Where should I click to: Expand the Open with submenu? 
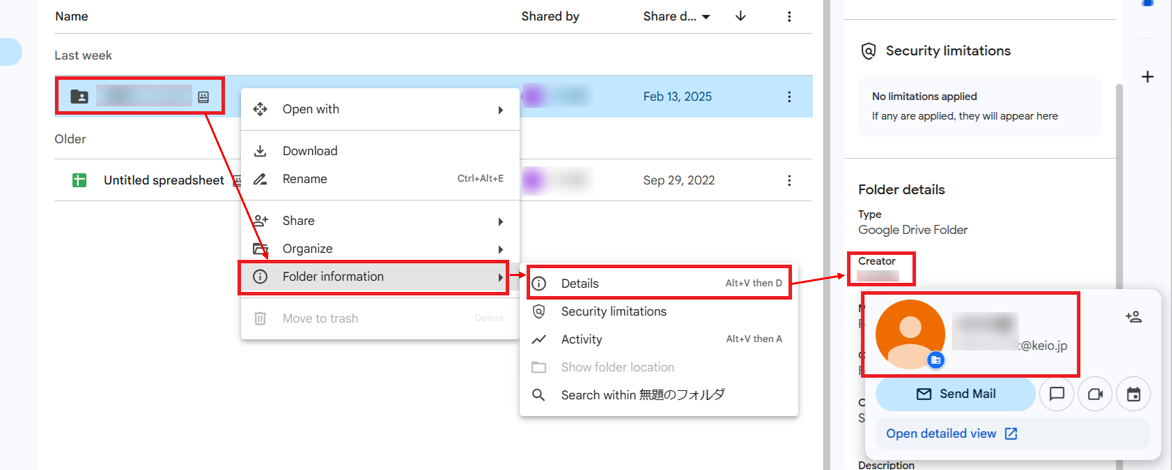pos(380,109)
